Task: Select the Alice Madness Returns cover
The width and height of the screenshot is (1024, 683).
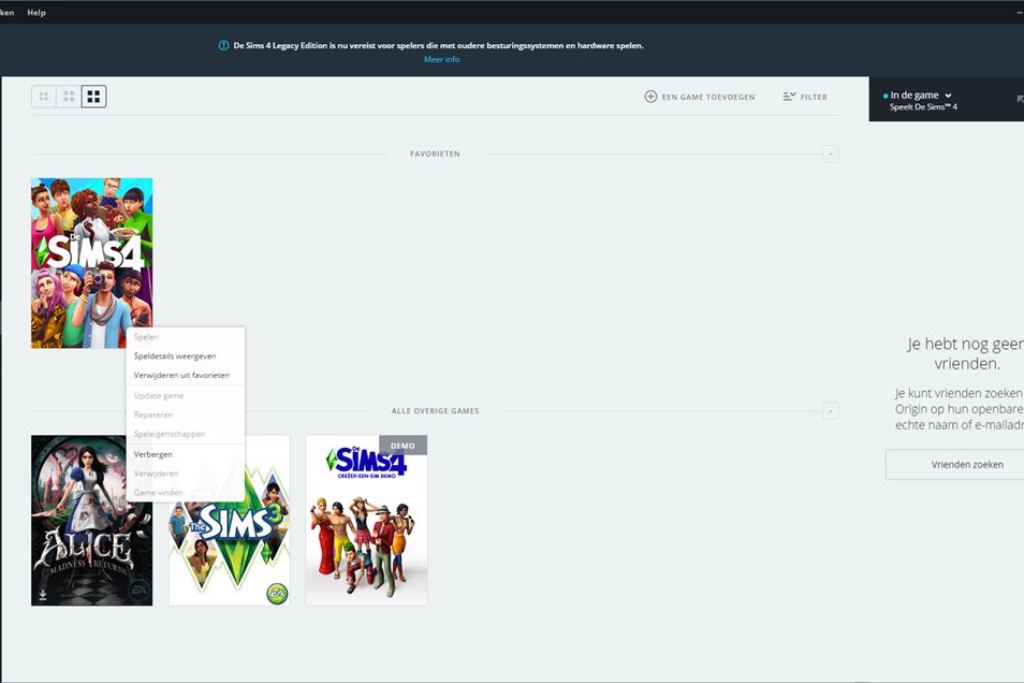Action: click(x=92, y=520)
